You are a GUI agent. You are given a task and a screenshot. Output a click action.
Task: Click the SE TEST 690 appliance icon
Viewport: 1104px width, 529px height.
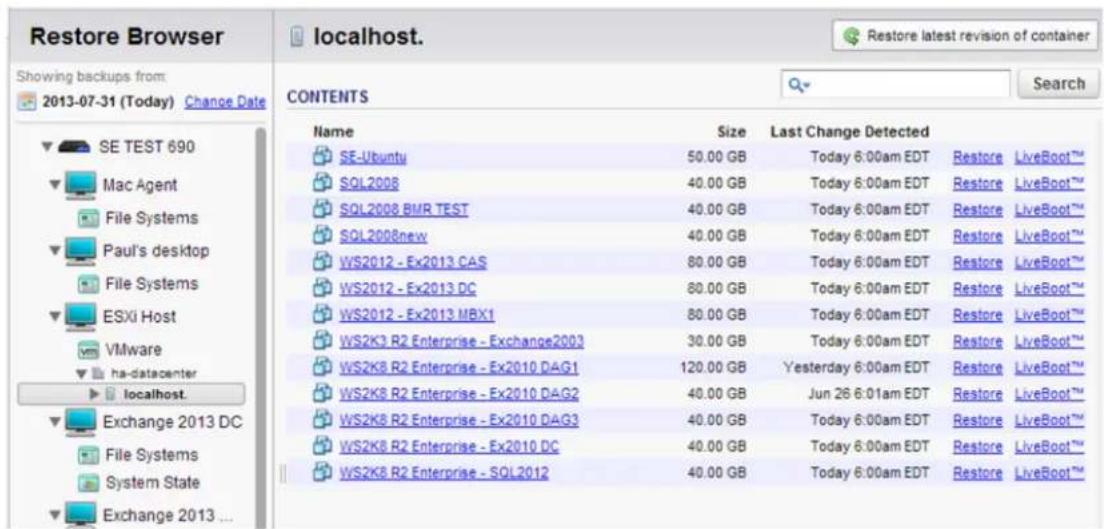(x=75, y=148)
